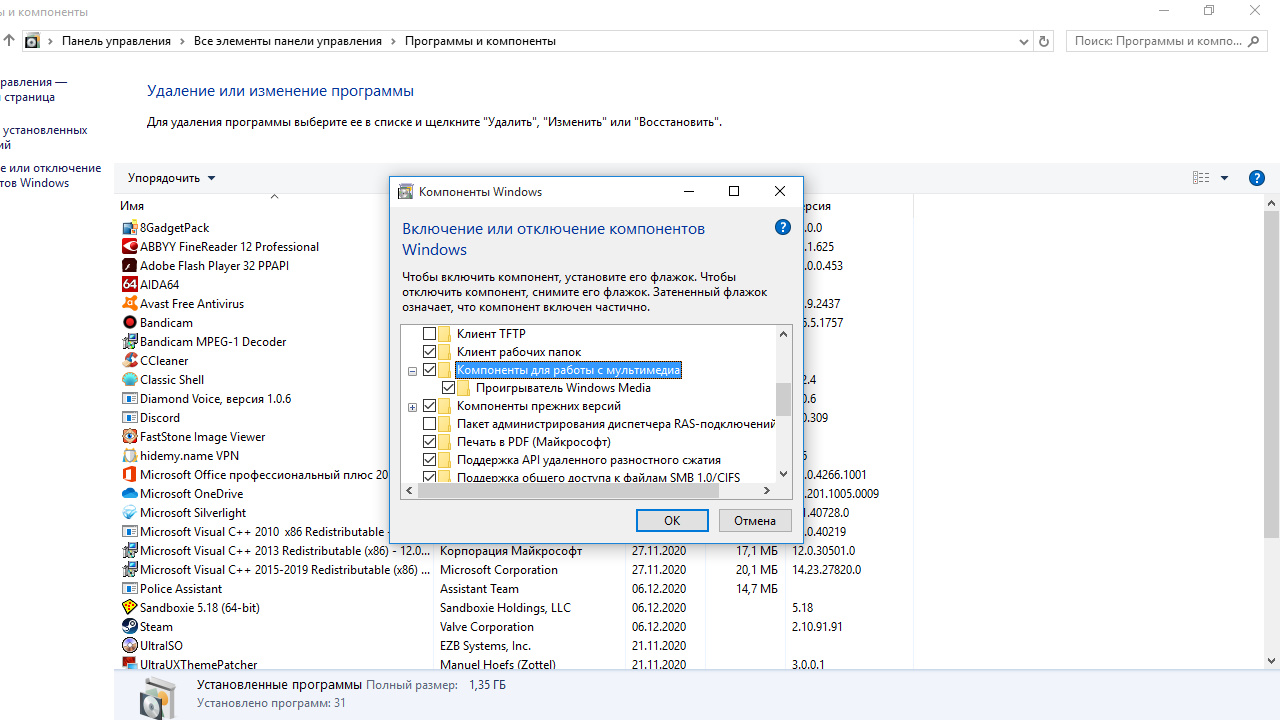Image resolution: width=1280 pixels, height=720 pixels.
Task: Expand Панель управления breadcrumb arrow
Action: coord(182,41)
